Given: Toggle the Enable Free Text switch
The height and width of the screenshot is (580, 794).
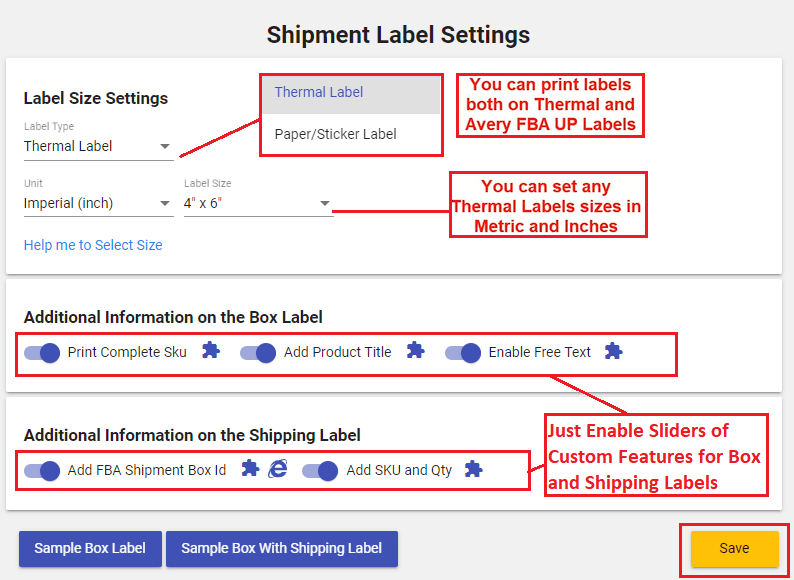Looking at the screenshot, I should point(463,353).
